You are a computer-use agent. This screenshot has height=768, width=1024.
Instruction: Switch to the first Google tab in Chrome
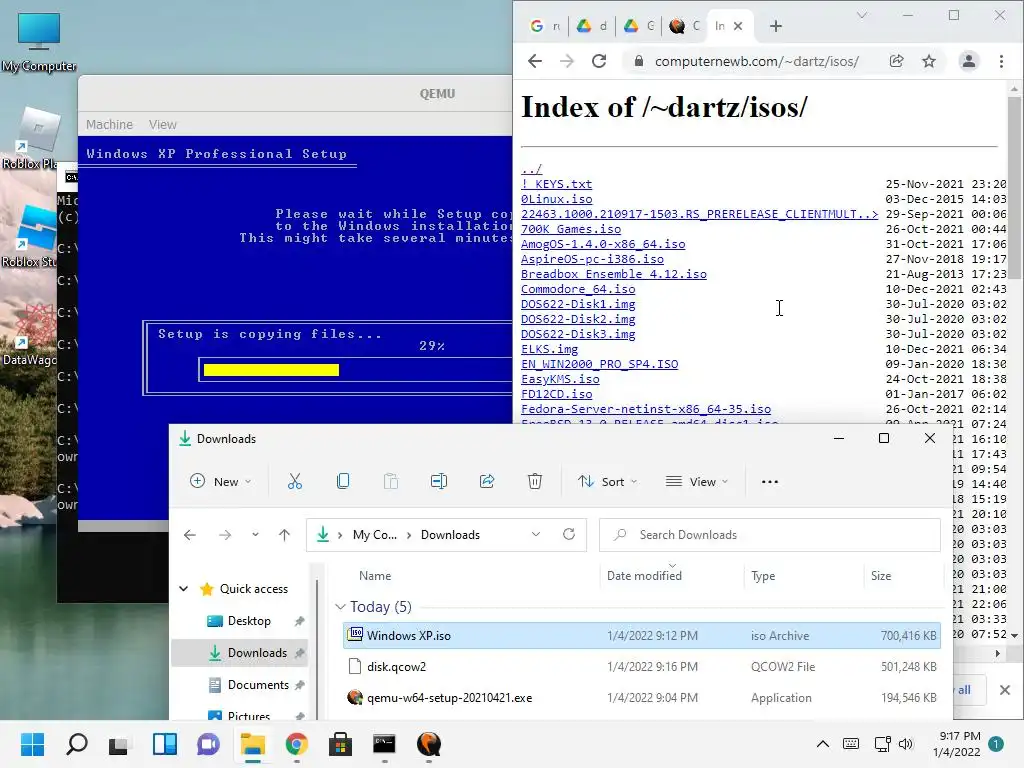545,26
